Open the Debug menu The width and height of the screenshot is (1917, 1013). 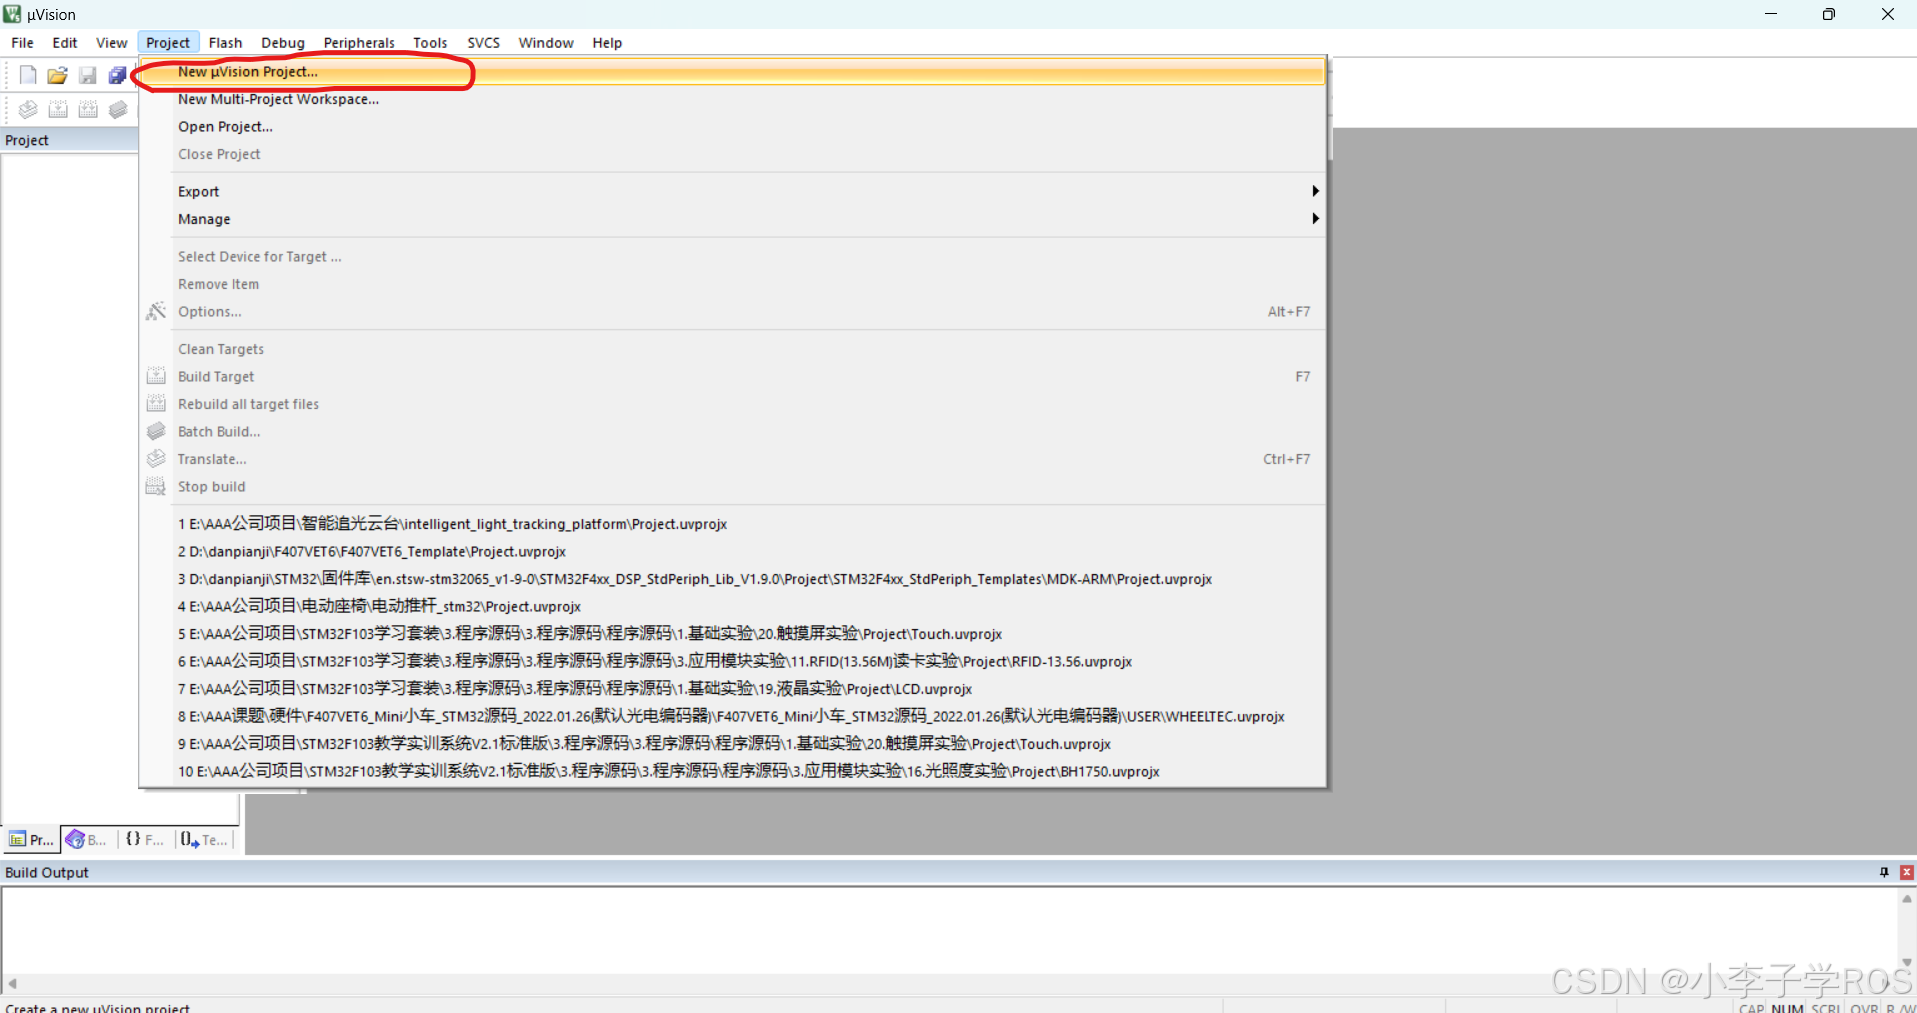click(x=282, y=42)
